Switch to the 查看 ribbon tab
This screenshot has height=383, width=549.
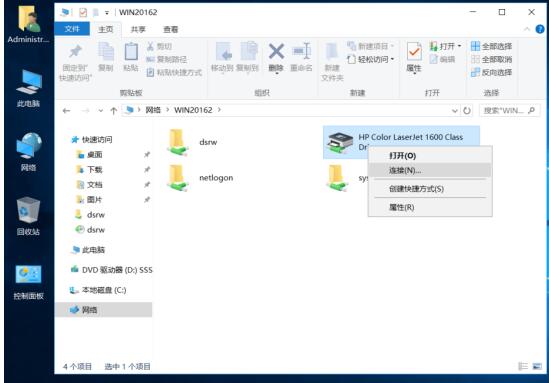171,29
